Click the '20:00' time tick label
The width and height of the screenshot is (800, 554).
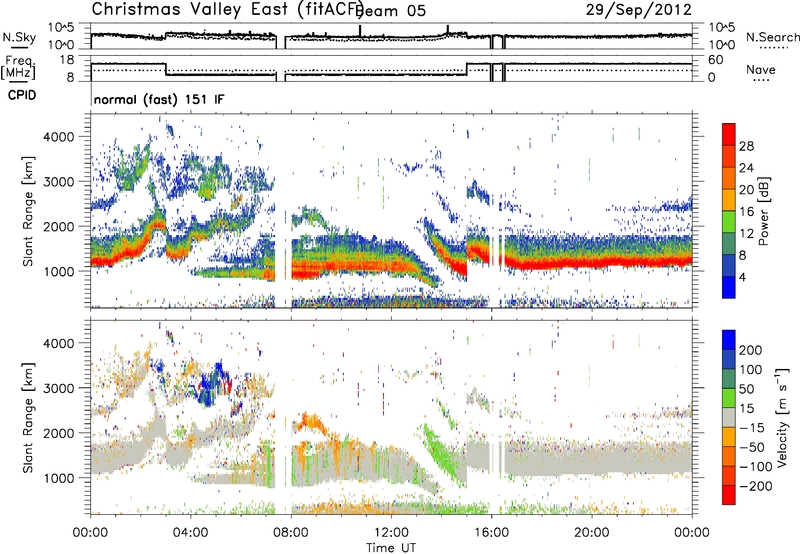pos(591,533)
